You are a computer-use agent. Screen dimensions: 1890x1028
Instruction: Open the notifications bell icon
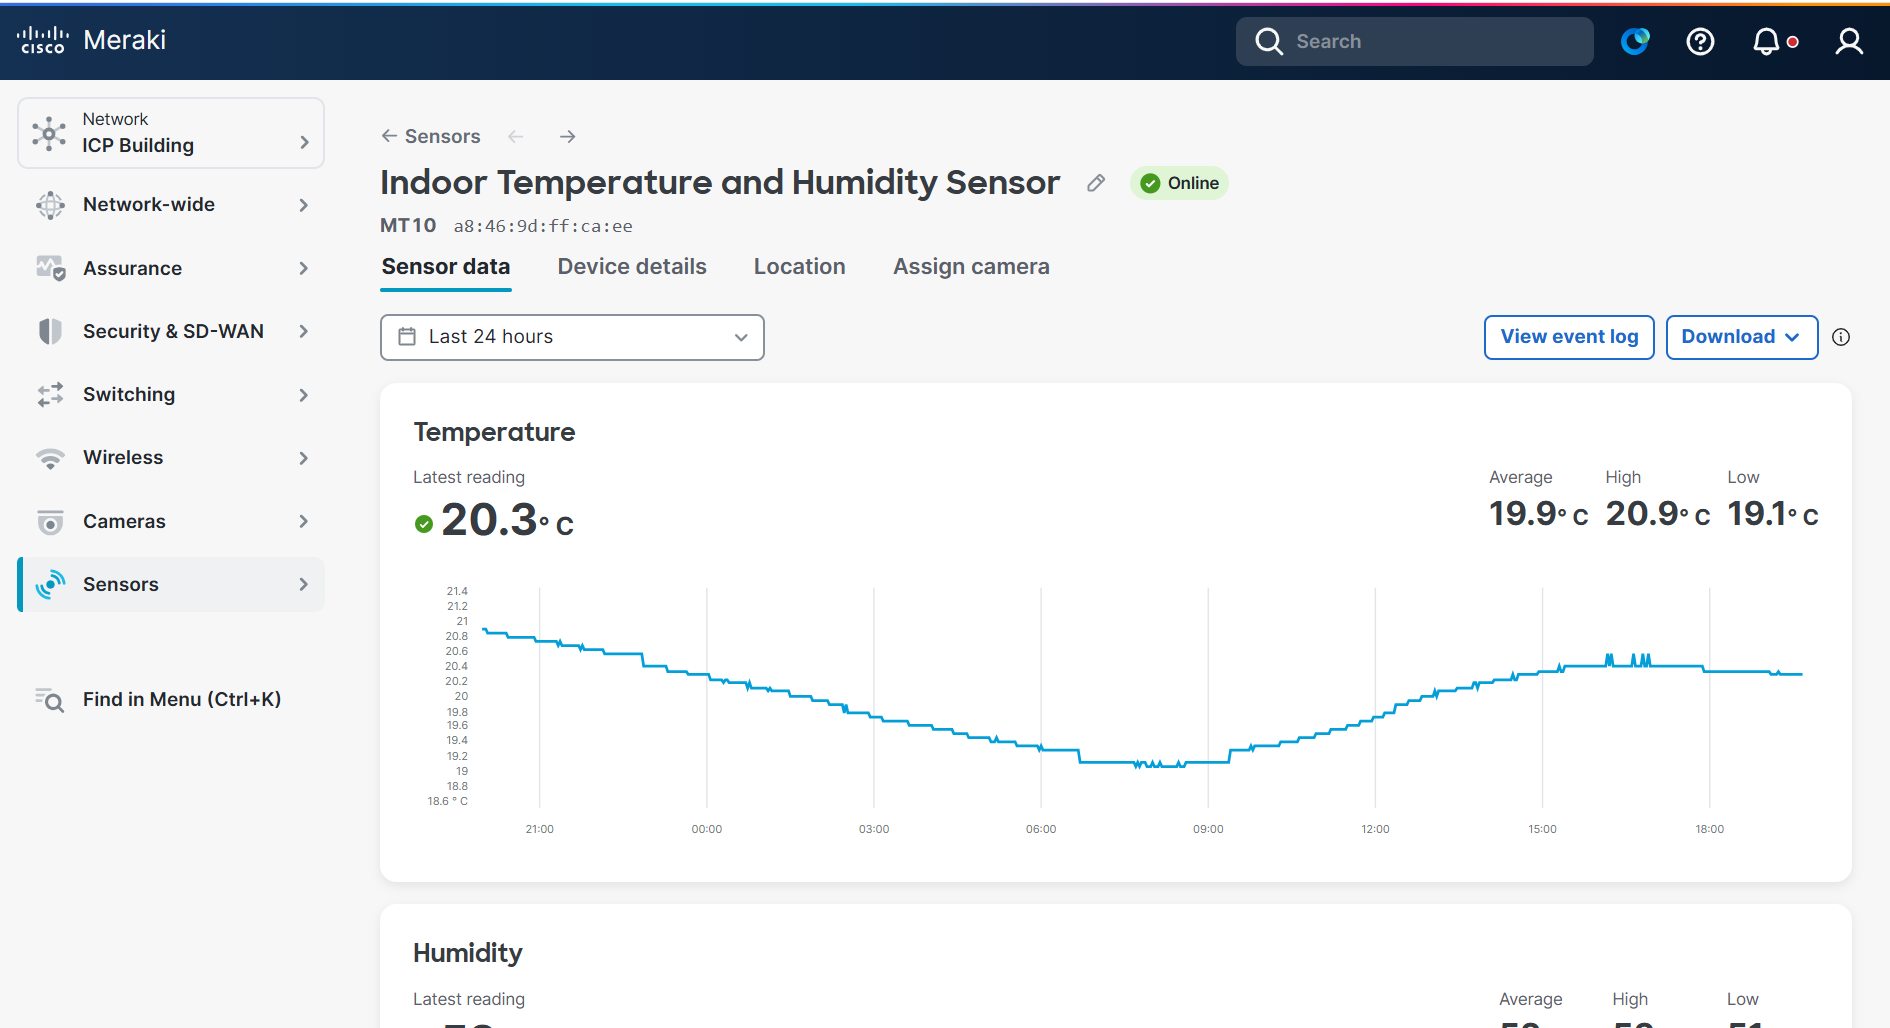tap(1767, 41)
